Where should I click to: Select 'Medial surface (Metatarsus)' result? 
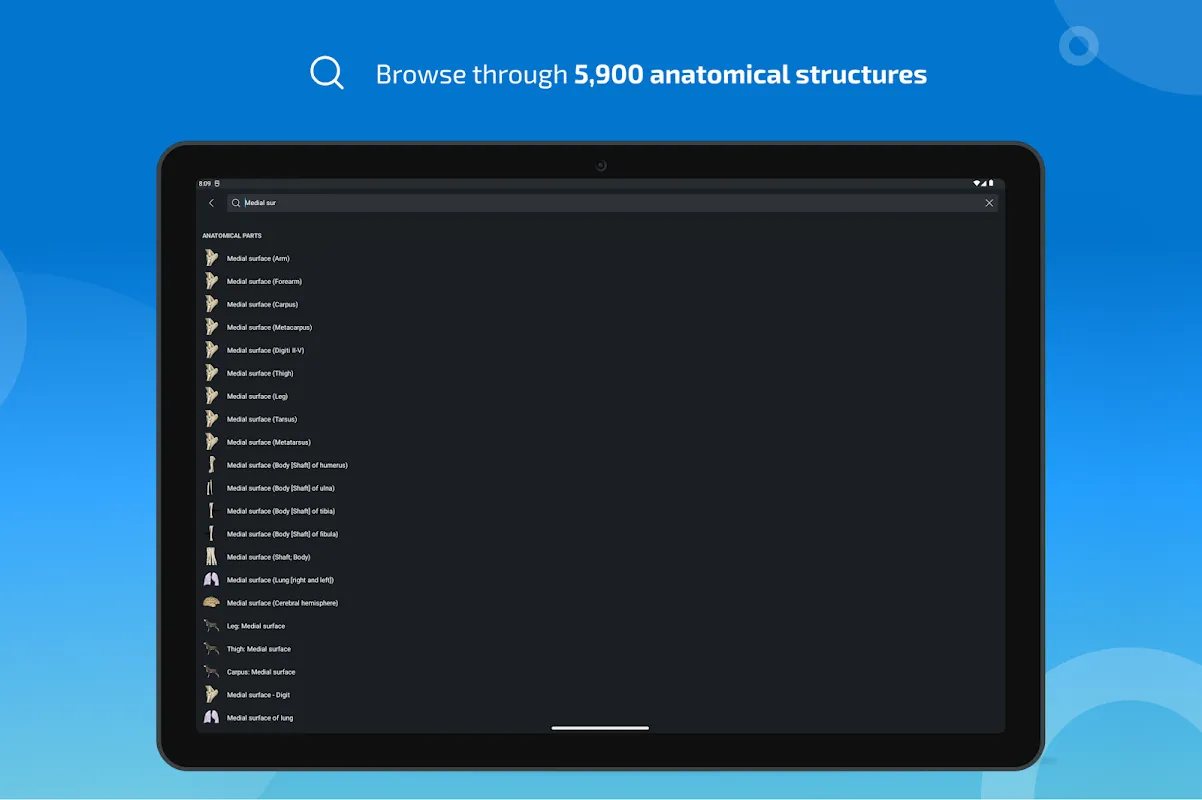[x=268, y=443]
